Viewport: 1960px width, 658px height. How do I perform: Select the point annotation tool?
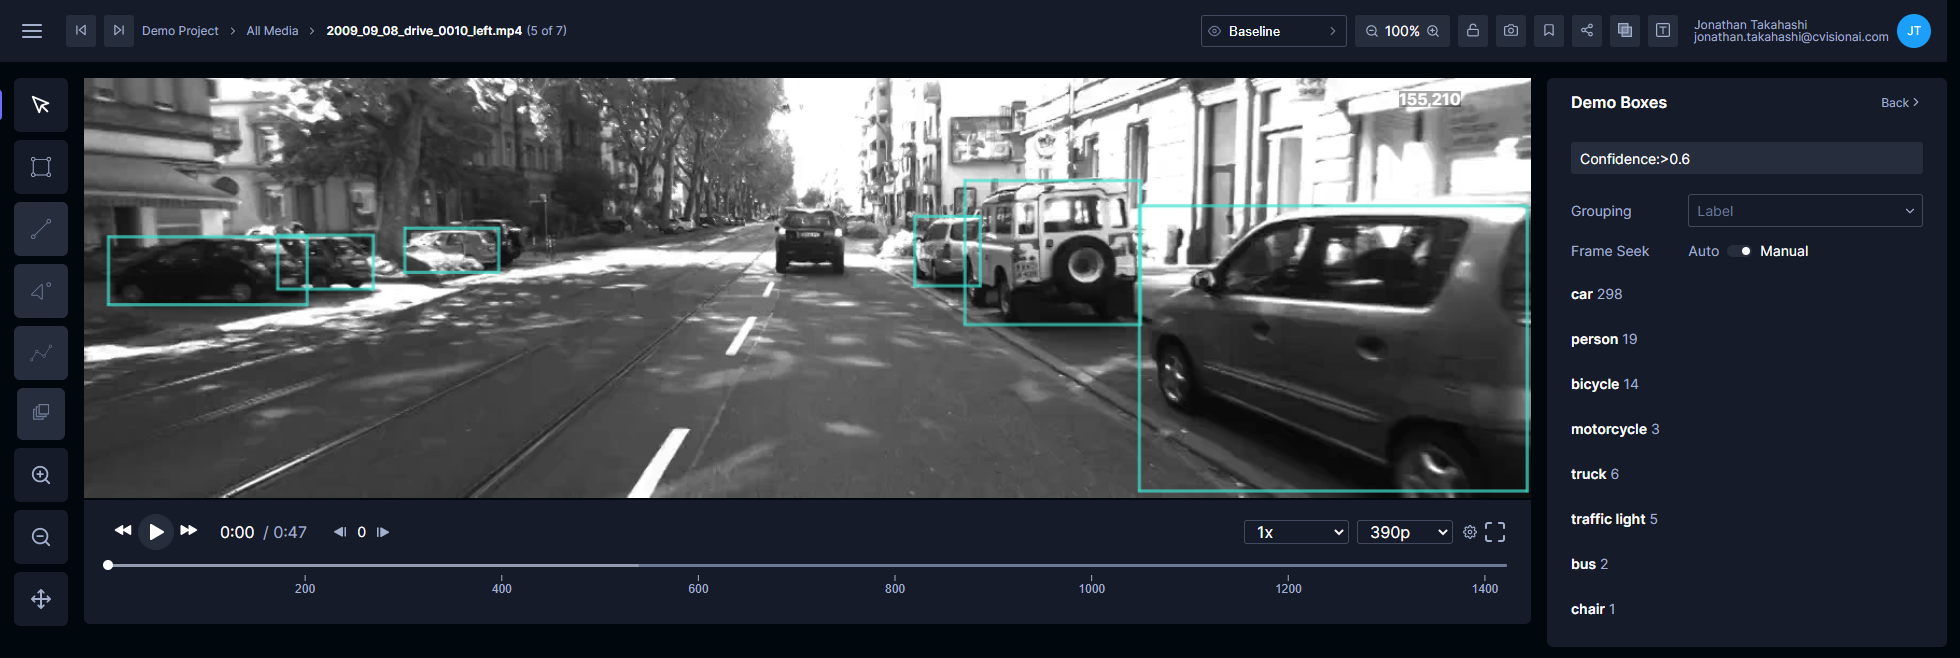pyautogui.click(x=41, y=291)
